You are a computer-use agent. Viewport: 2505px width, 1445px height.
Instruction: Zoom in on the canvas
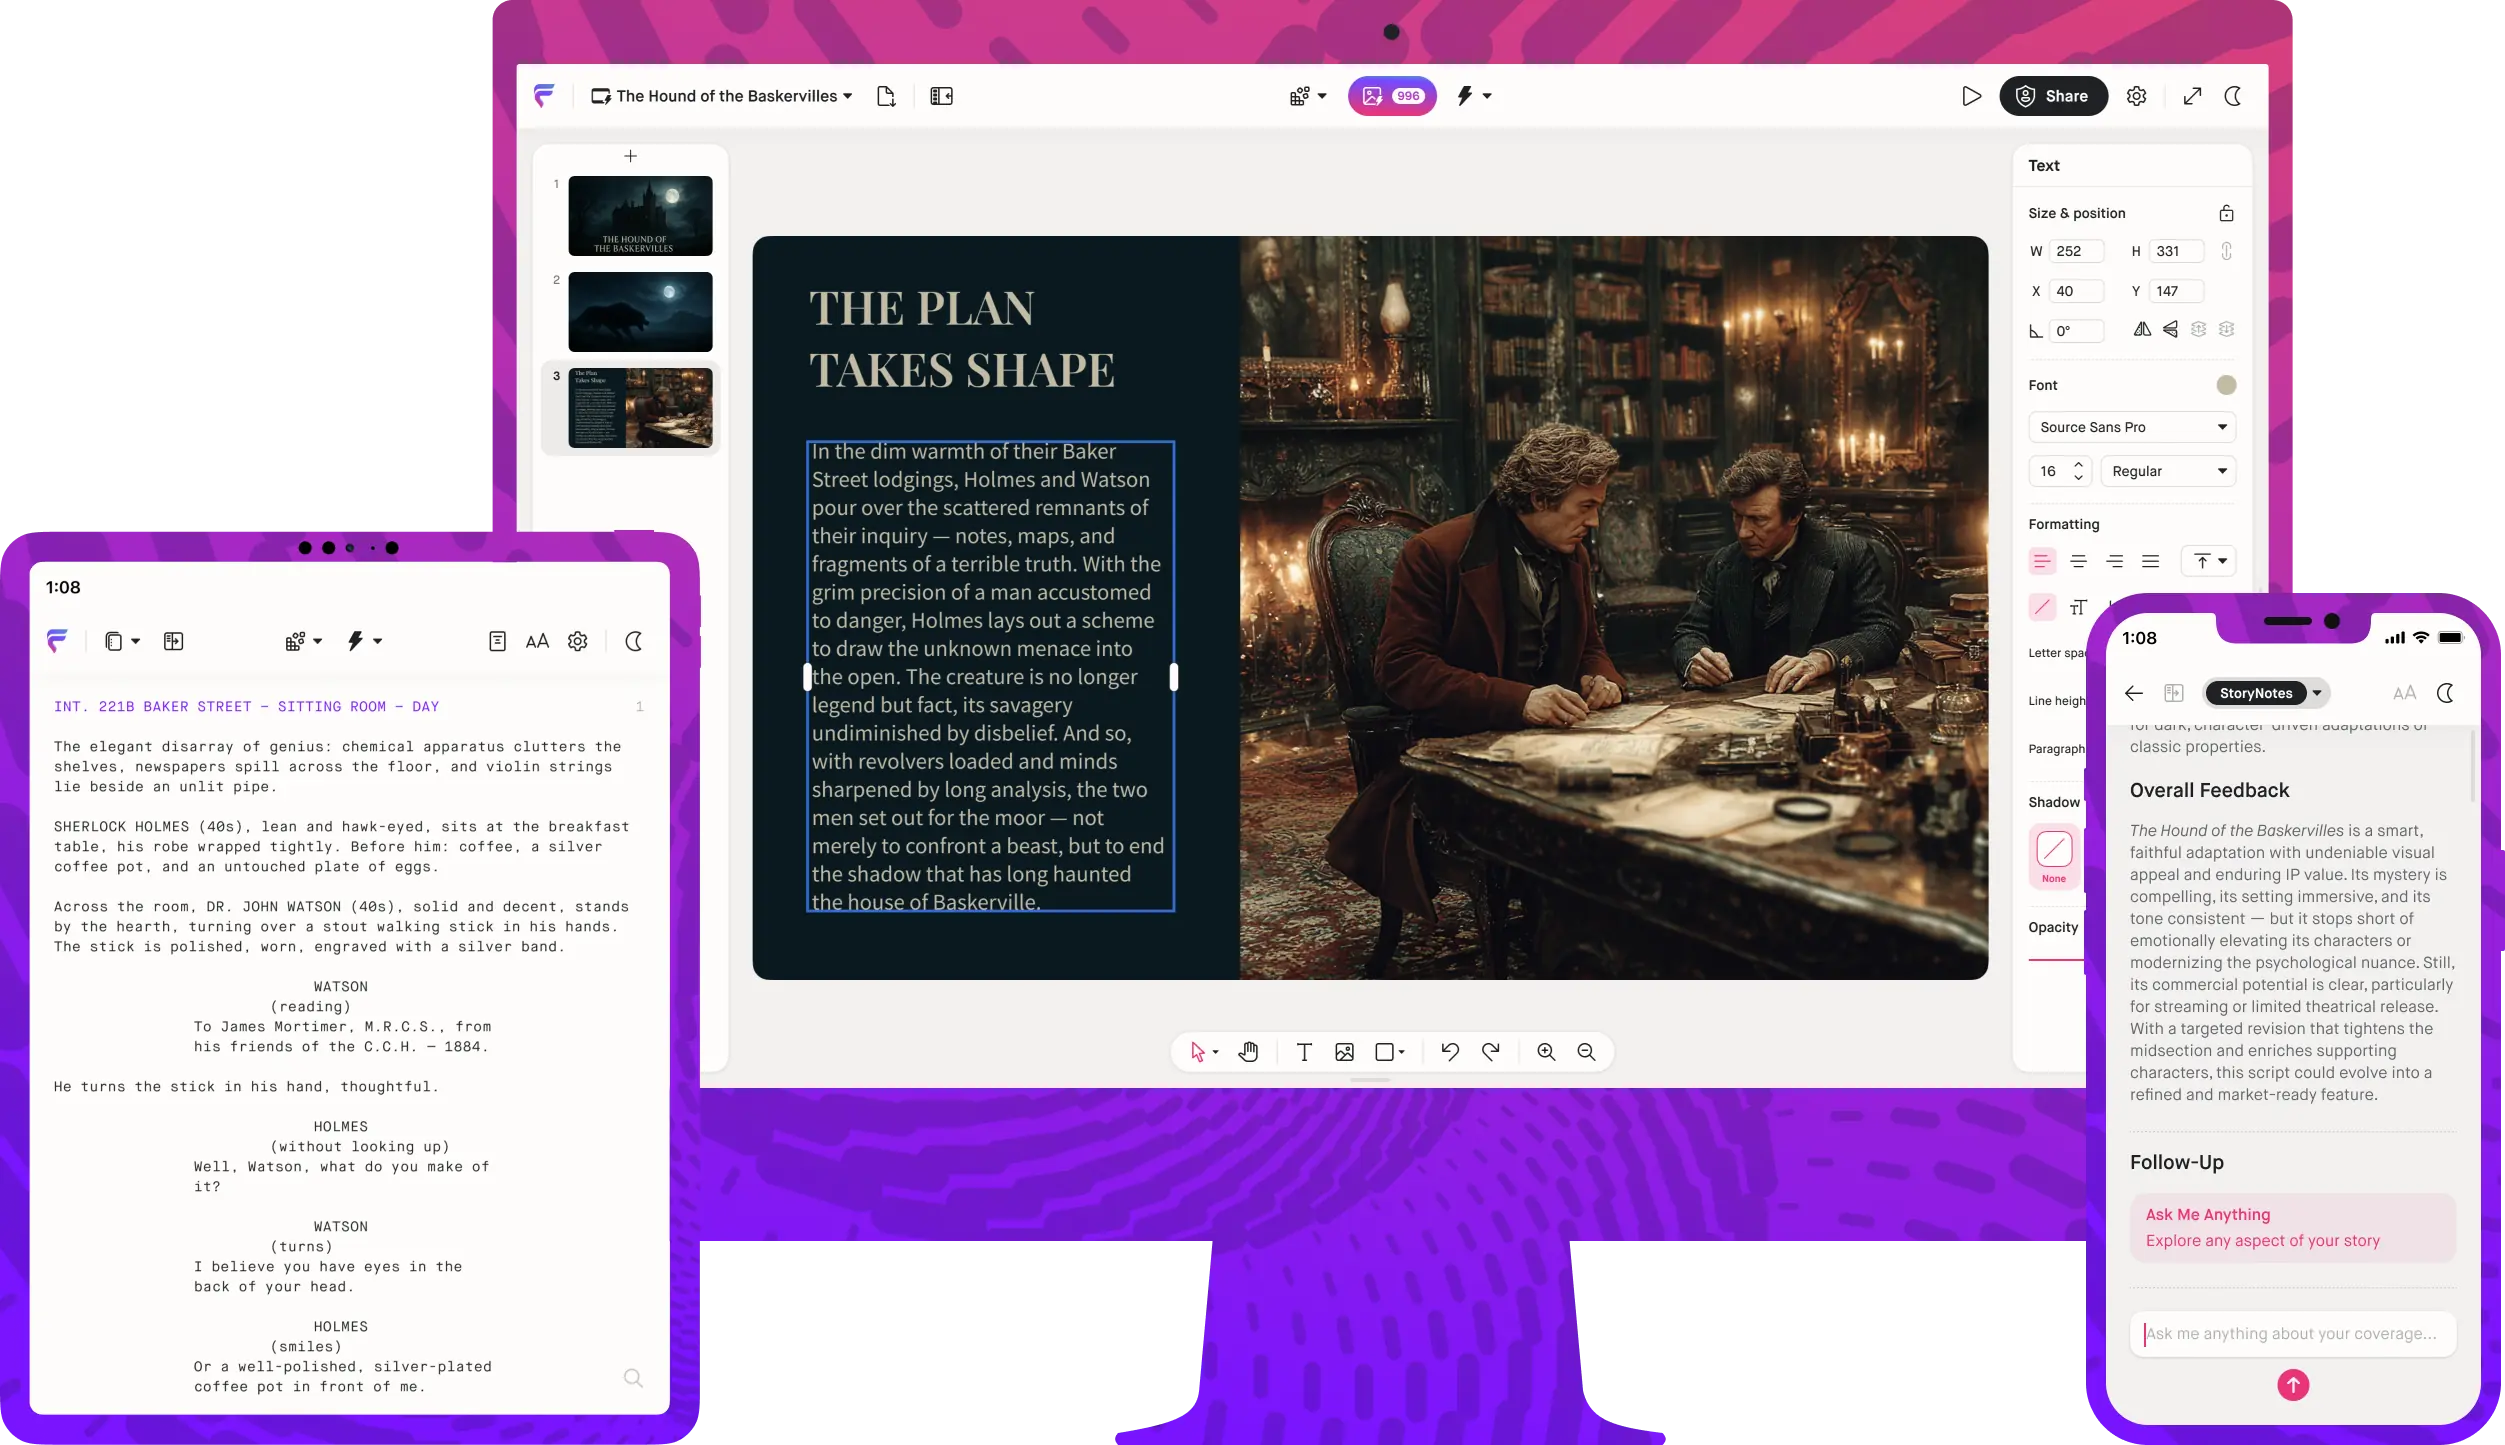(x=1546, y=1052)
